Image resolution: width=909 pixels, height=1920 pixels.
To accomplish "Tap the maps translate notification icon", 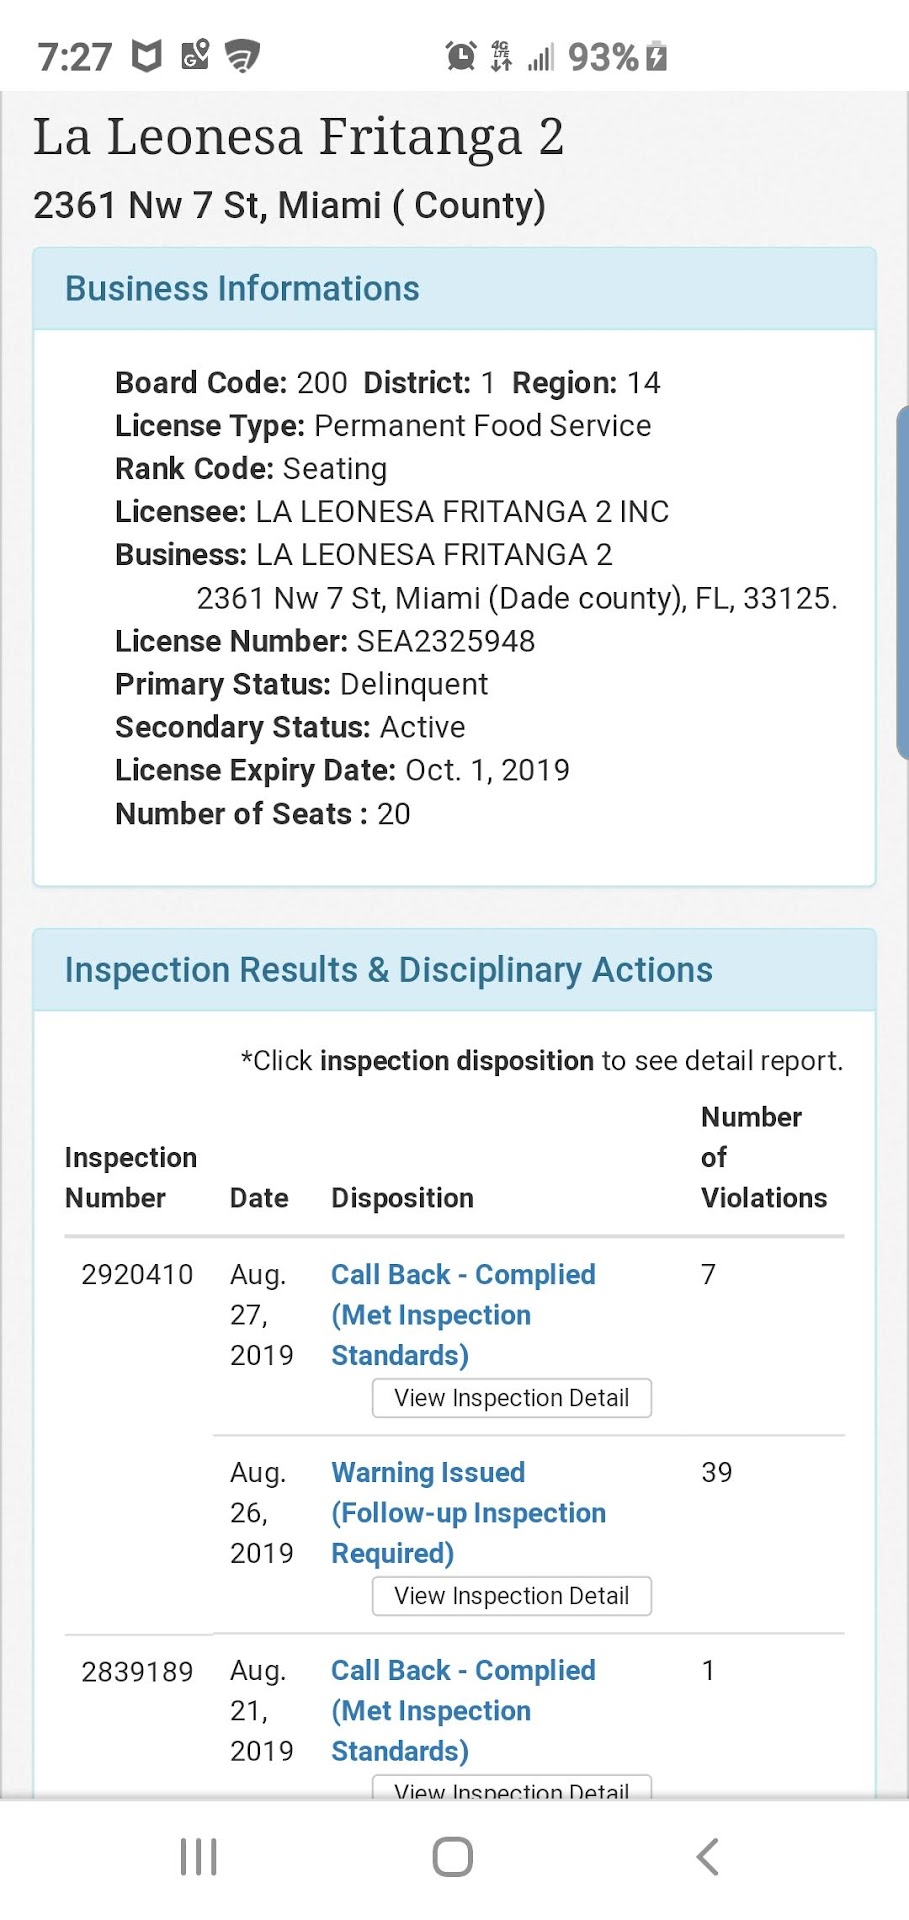I will 195,54.
